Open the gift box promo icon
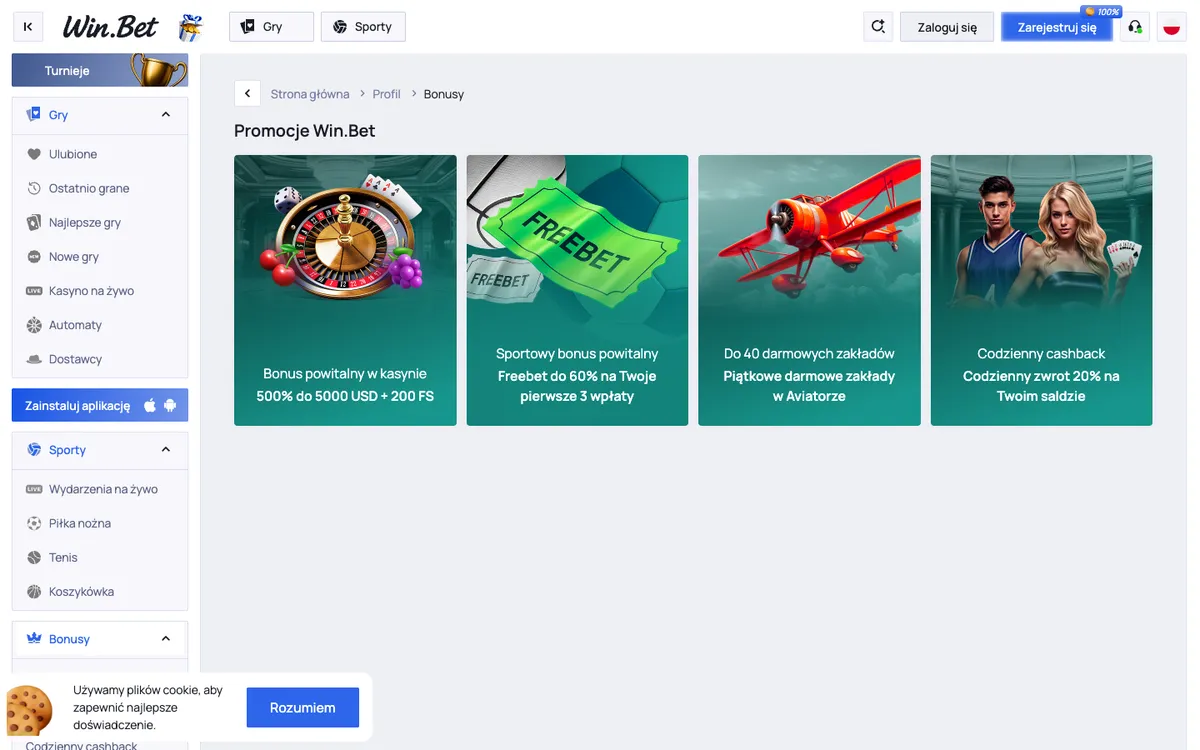1200x750 pixels. [190, 27]
